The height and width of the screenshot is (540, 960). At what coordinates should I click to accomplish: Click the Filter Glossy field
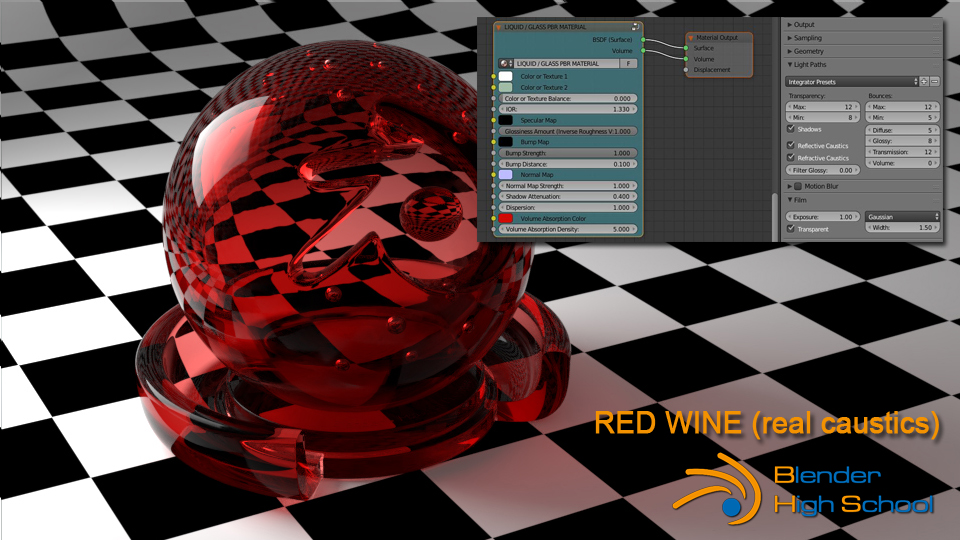point(823,171)
